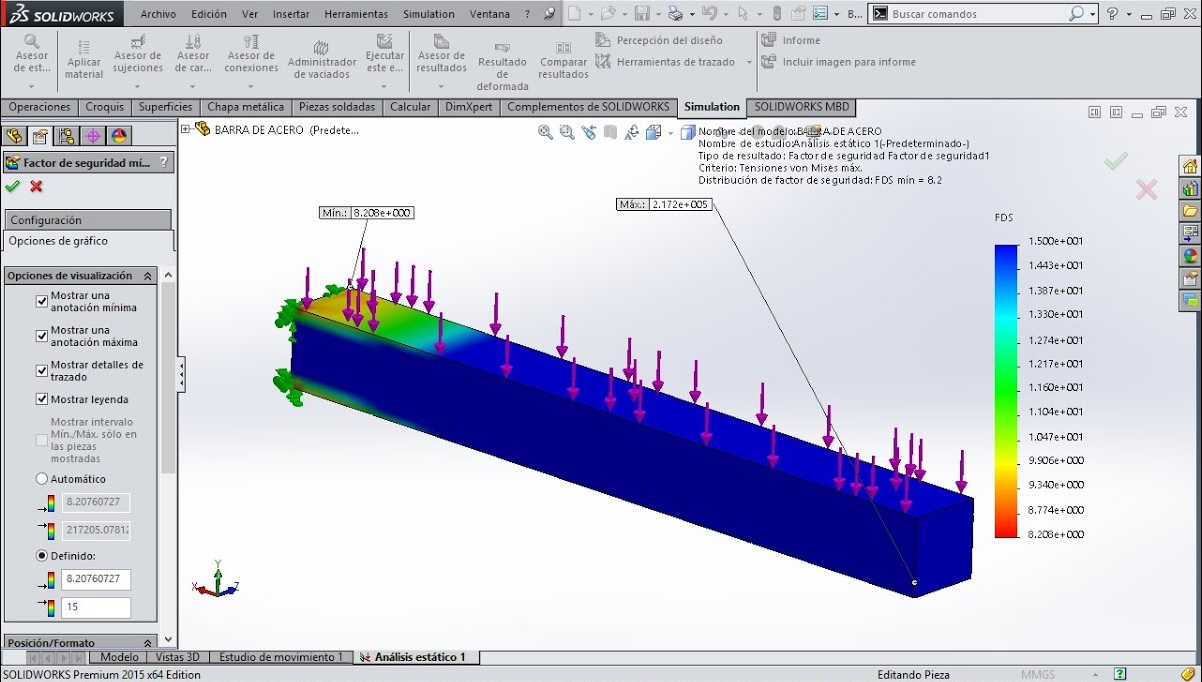Select the Automático radio button
The width and height of the screenshot is (1202, 682).
point(42,479)
